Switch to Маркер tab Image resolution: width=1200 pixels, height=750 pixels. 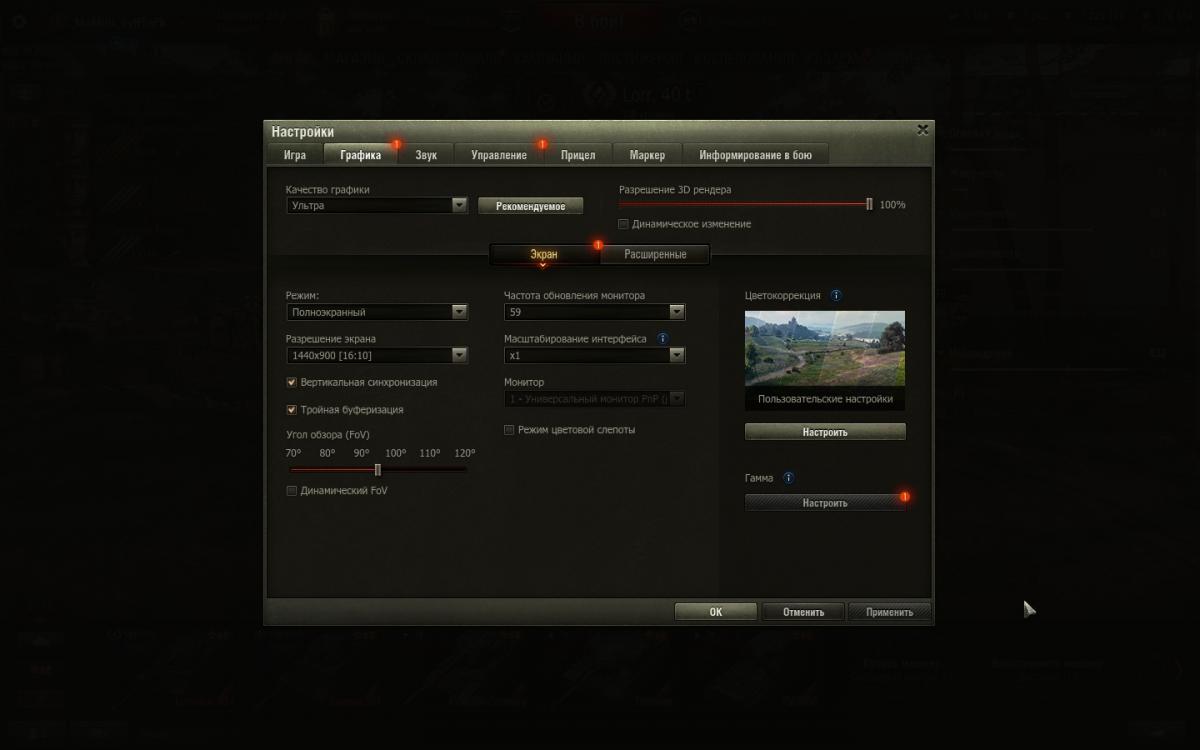[x=647, y=155]
